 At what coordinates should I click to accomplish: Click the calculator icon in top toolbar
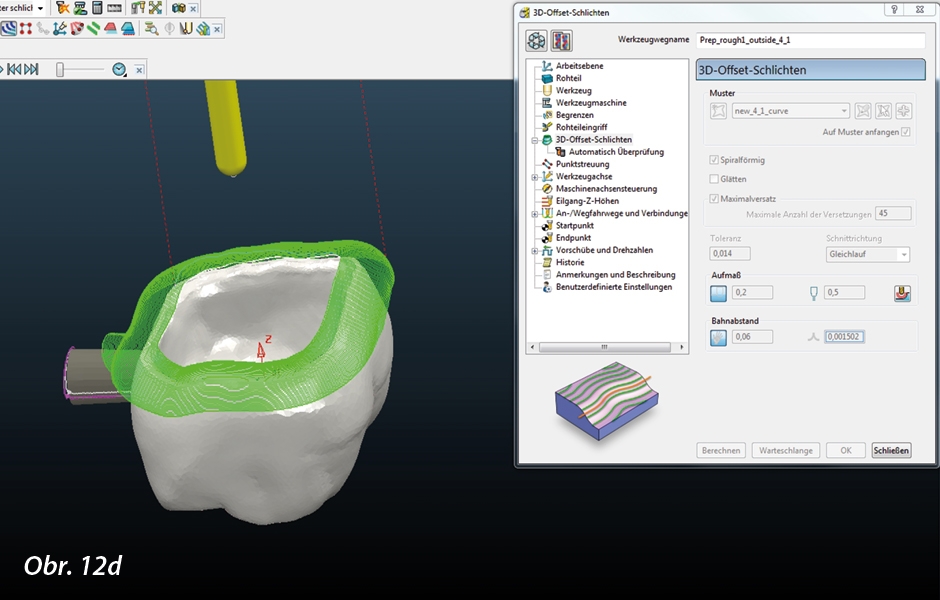[x=97, y=8]
